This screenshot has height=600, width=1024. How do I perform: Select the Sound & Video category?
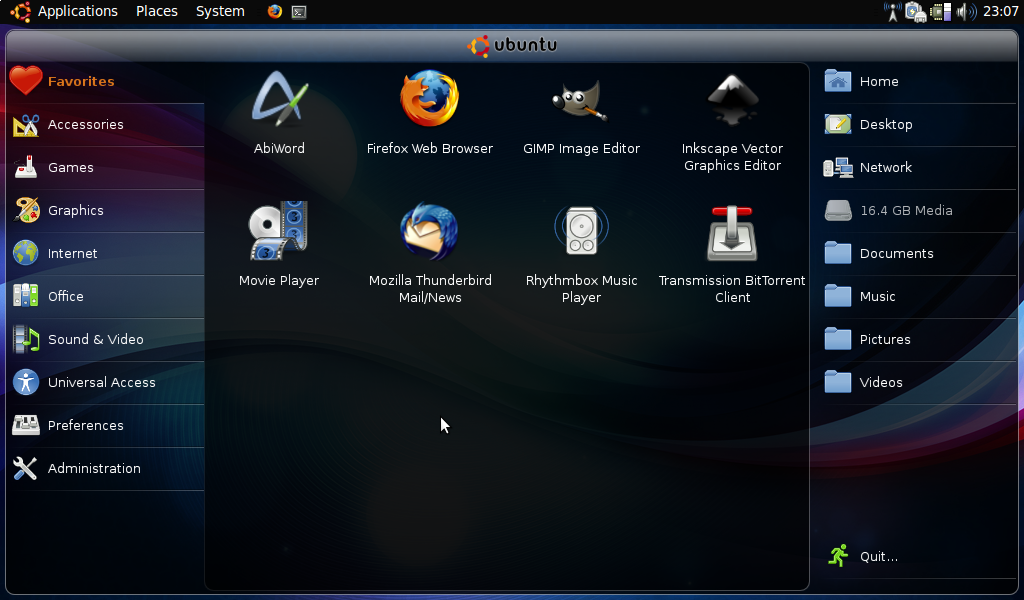pos(106,339)
